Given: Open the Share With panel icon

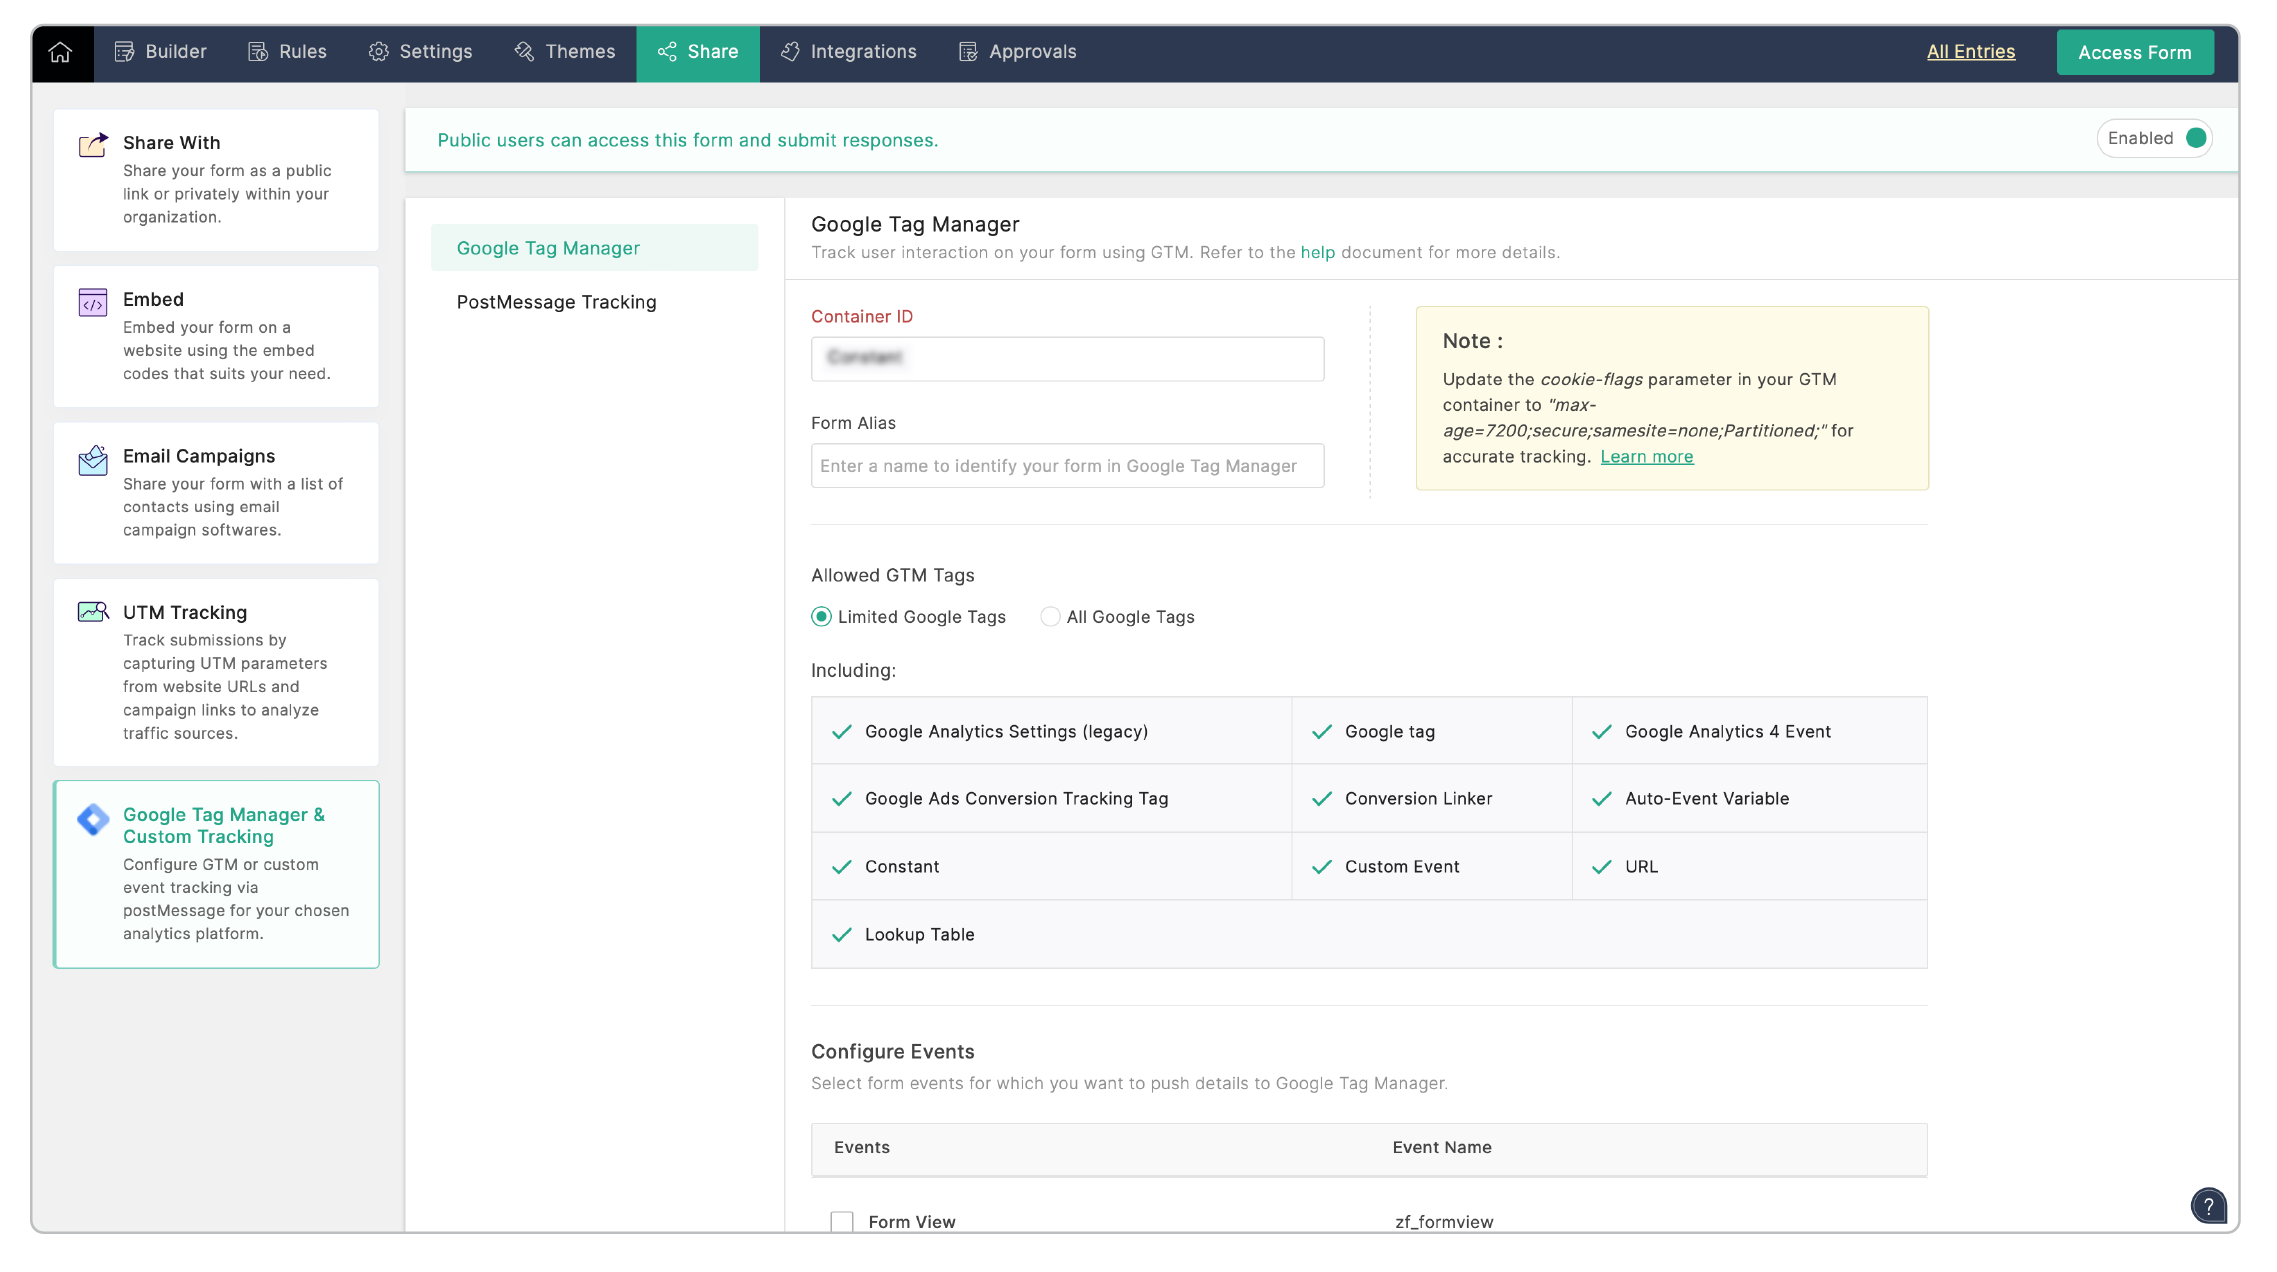Looking at the screenshot, I should tap(93, 145).
